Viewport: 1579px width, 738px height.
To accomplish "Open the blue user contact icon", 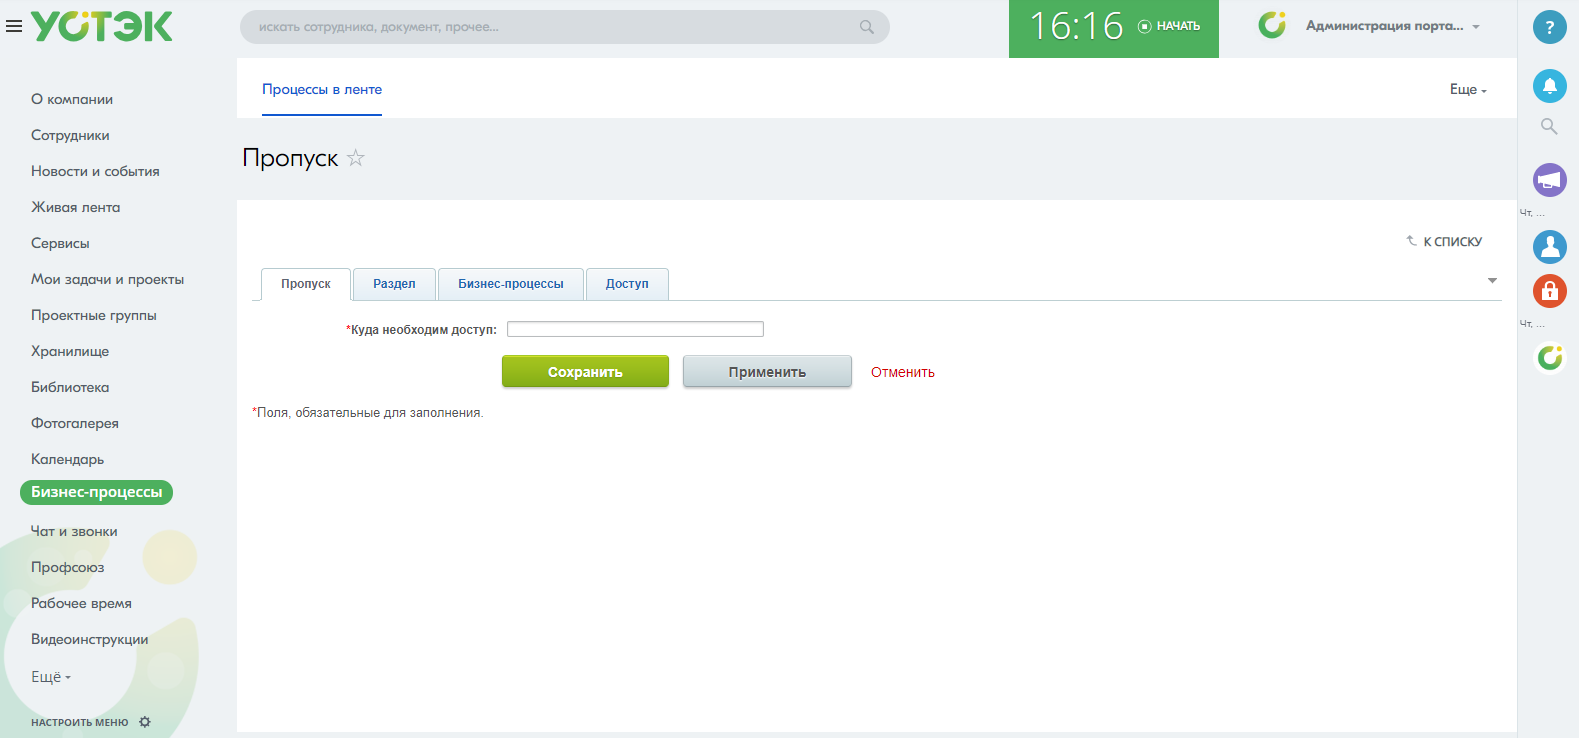I will click(1550, 246).
